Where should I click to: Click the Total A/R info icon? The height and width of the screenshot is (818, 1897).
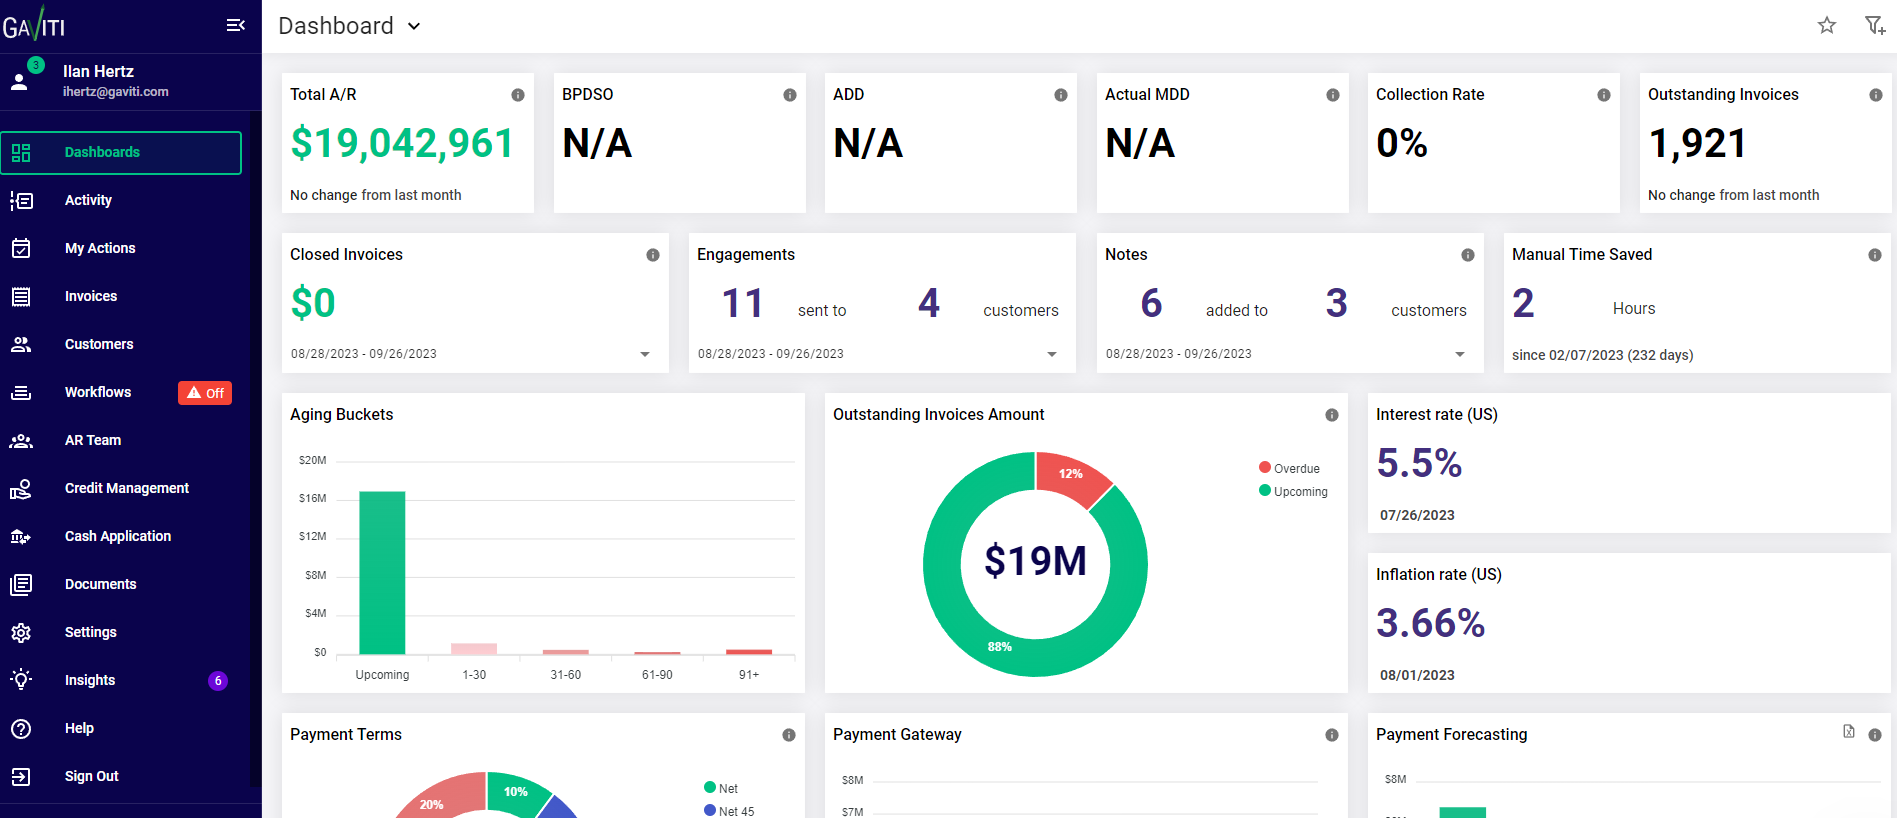(518, 95)
